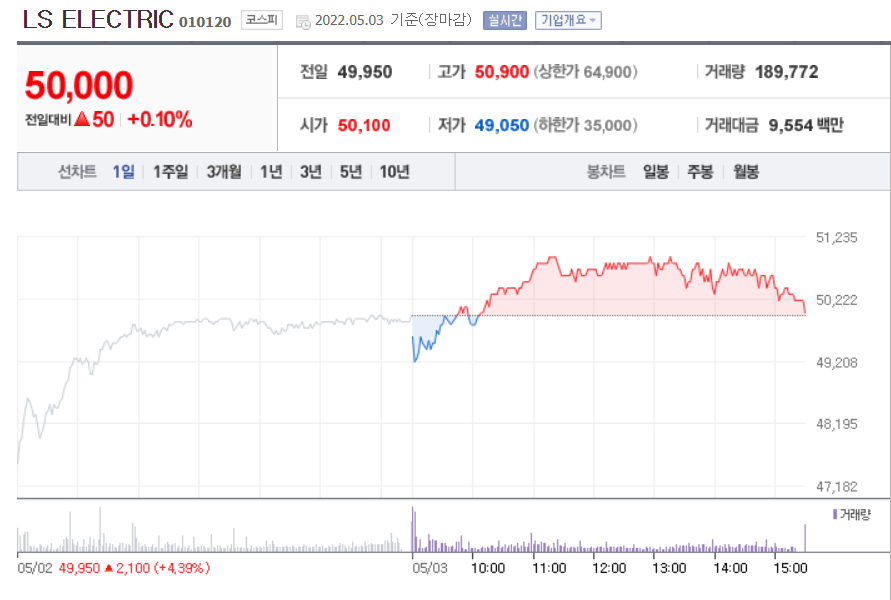Click the high price 50,900
This screenshot has height=600, width=891.
pyautogui.click(x=502, y=72)
